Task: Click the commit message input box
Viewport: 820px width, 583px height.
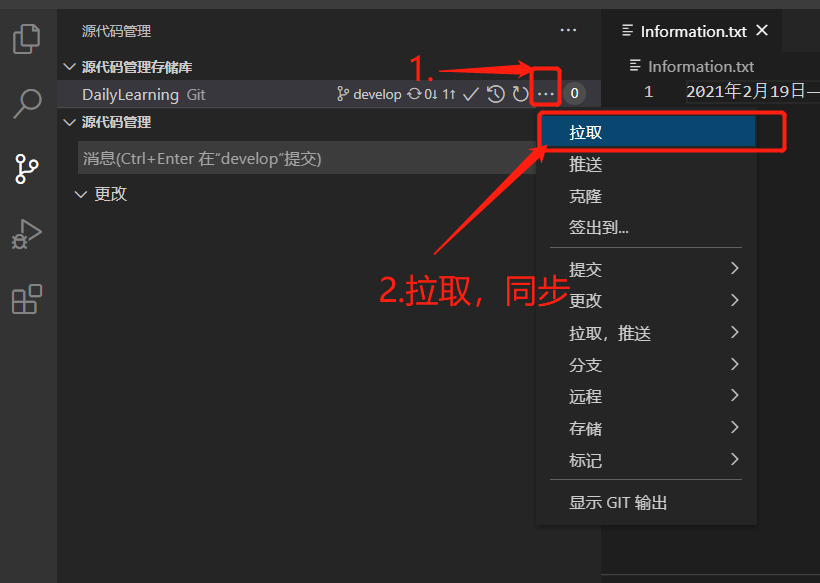Action: click(307, 158)
